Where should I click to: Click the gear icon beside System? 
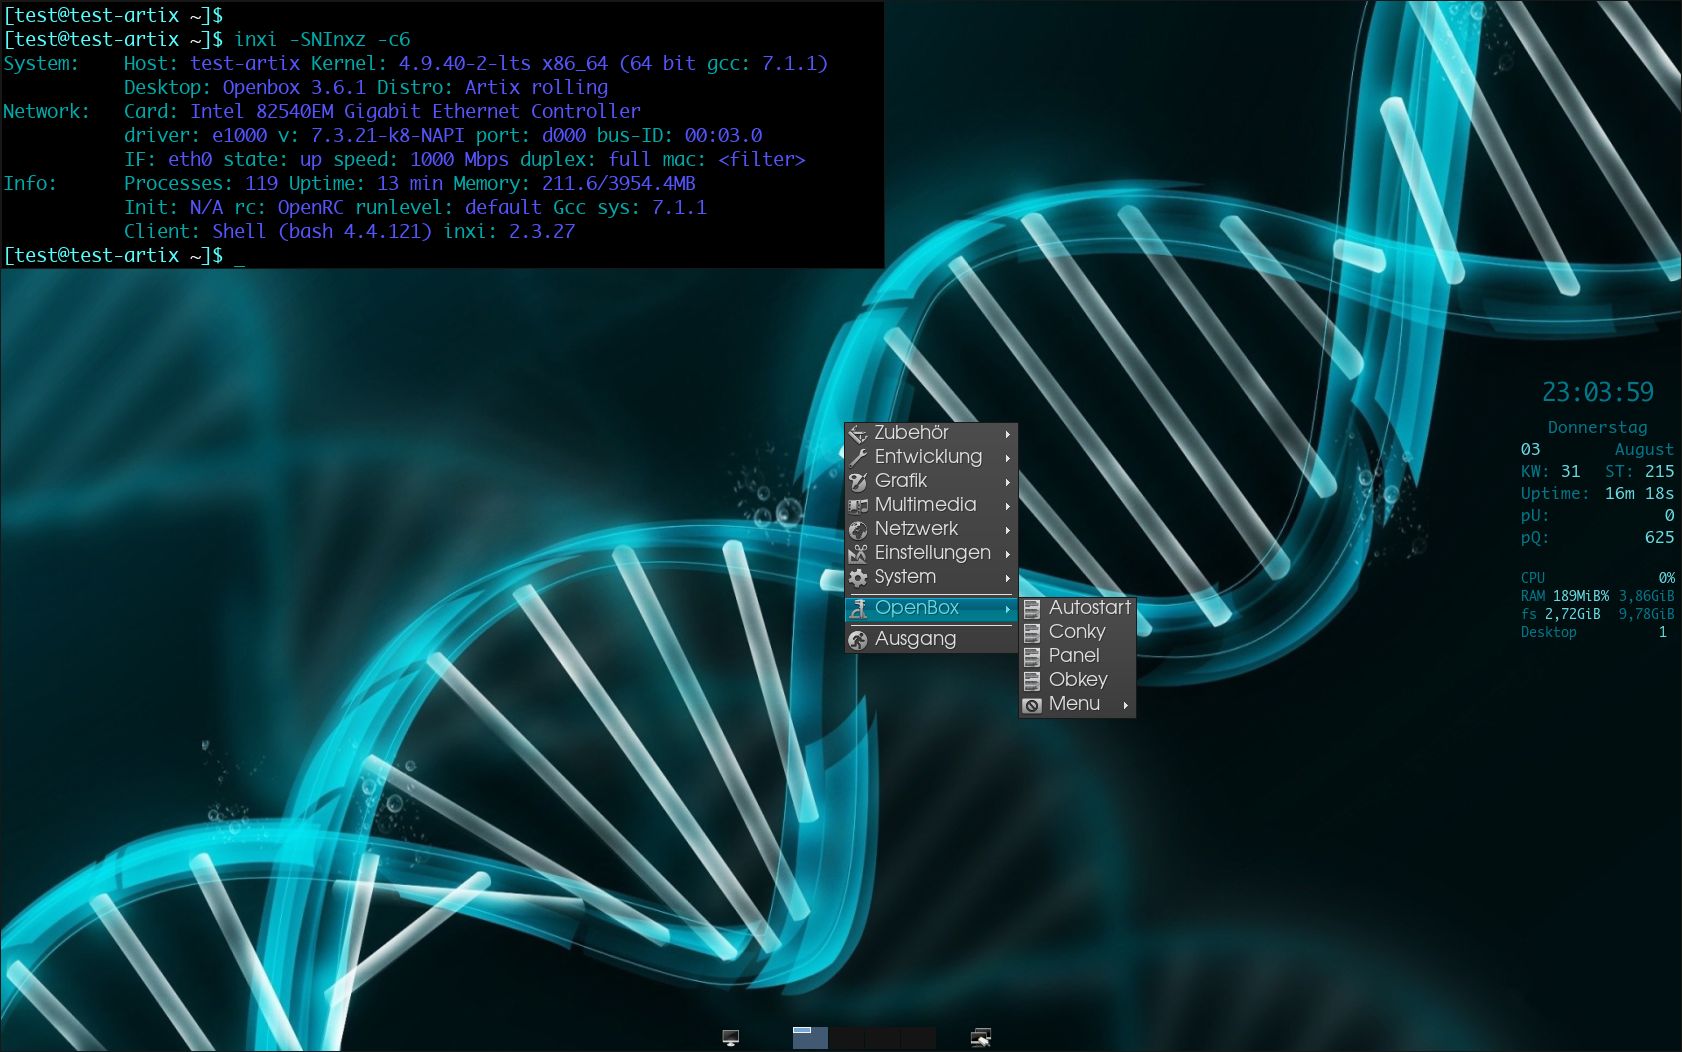coord(858,577)
